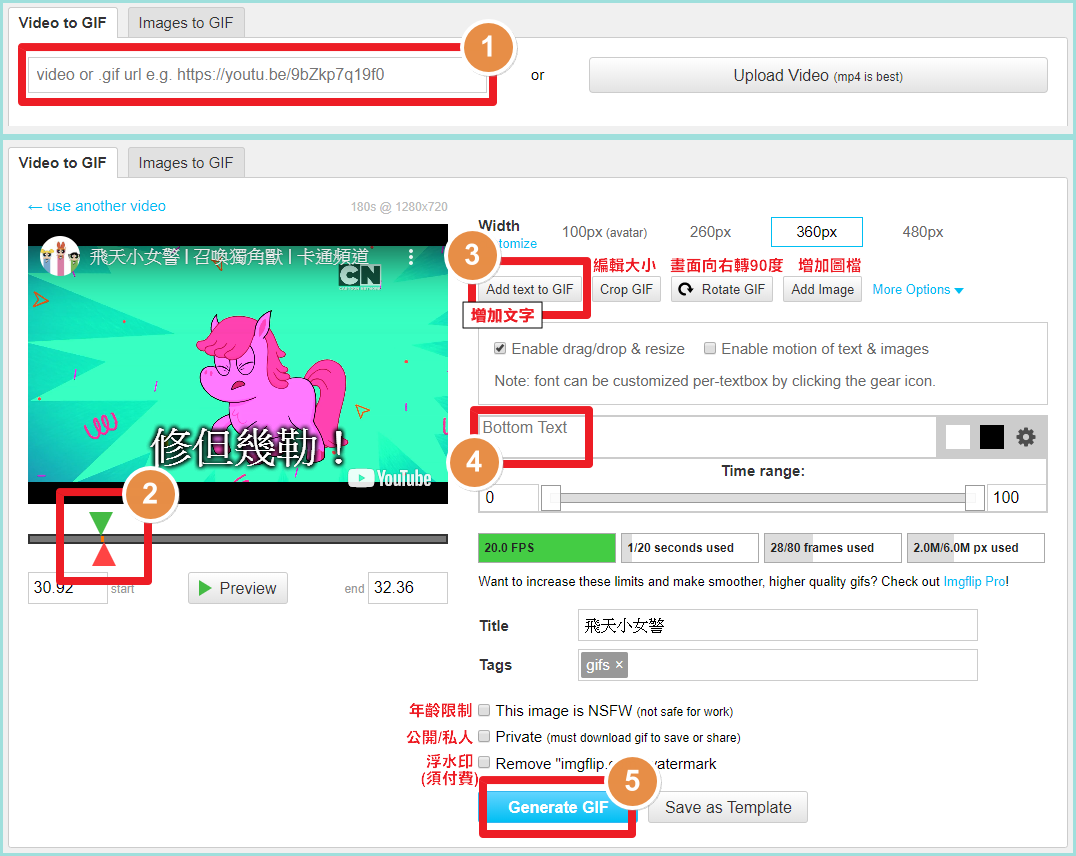Click the channel avatar in the video header
The width and height of the screenshot is (1076, 856).
[x=59, y=256]
